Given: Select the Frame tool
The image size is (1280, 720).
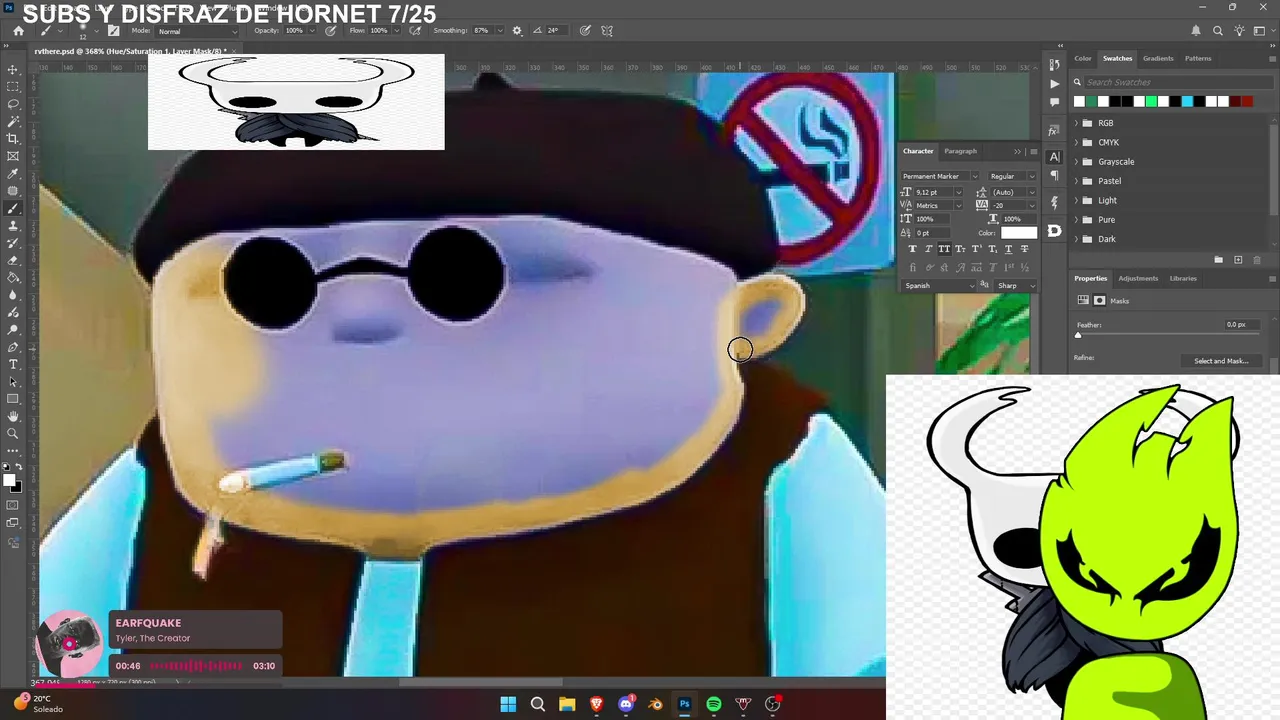Looking at the screenshot, I should 13,156.
